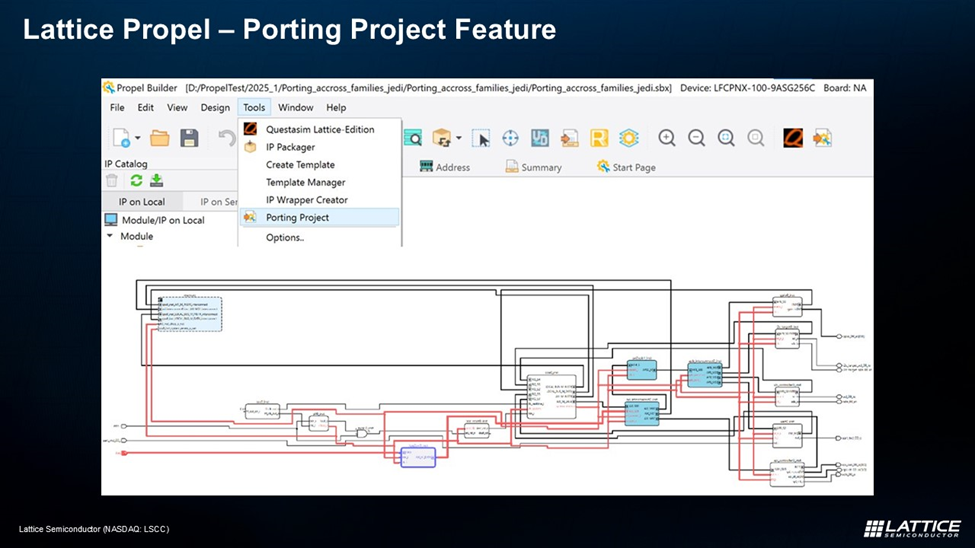
Task: Click the magnifier search icon beside the Tools menu
Action: point(413,137)
